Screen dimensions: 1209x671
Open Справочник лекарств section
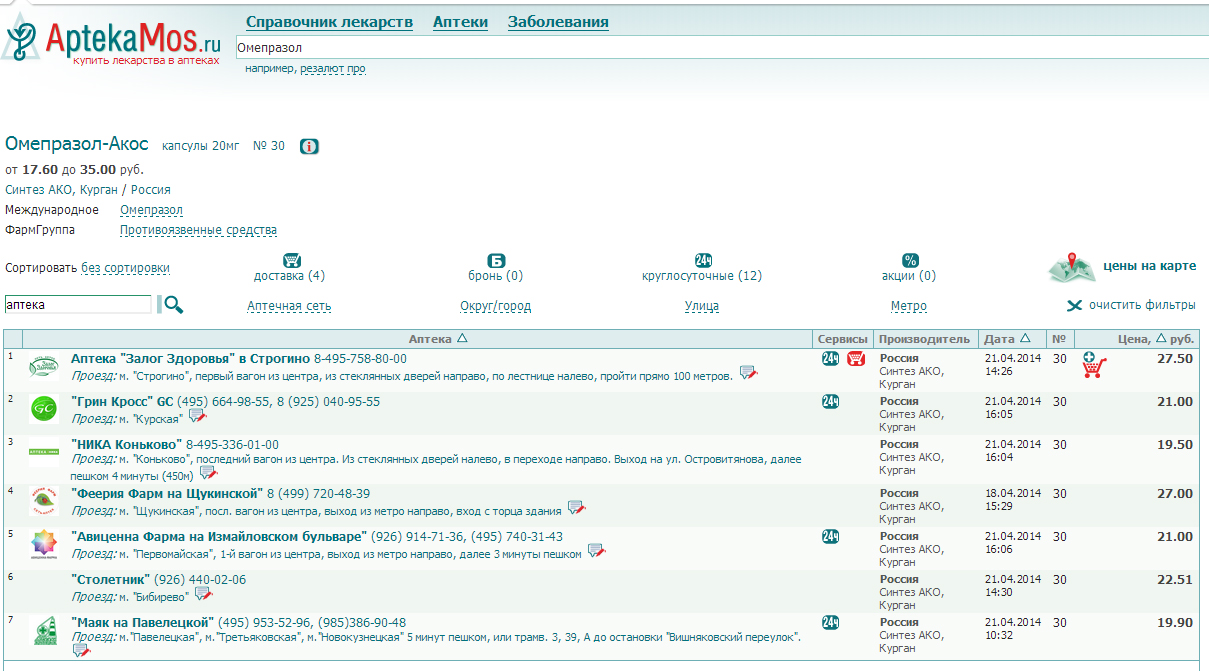click(329, 22)
